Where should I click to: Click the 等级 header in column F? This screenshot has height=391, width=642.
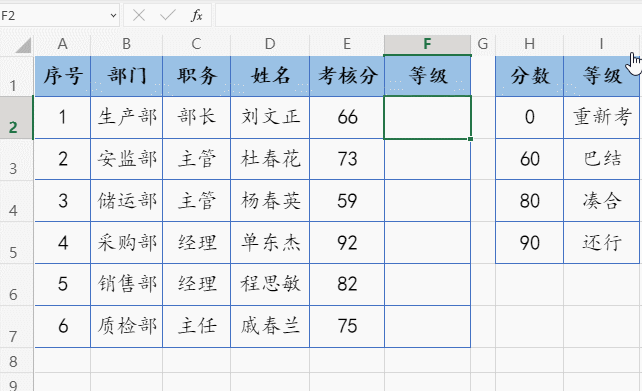pos(427,76)
